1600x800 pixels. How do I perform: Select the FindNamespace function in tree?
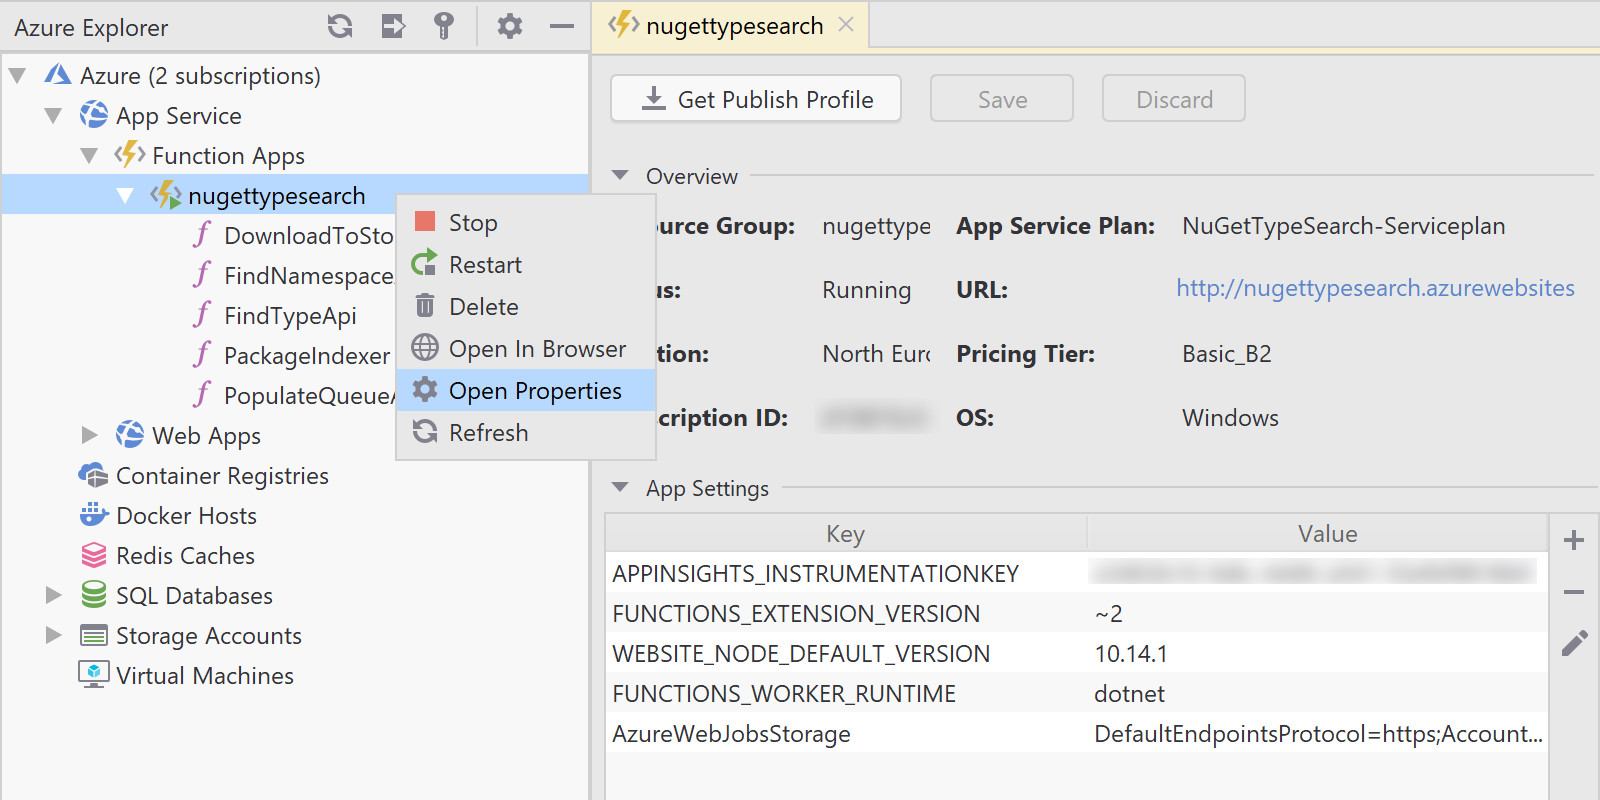click(x=308, y=275)
